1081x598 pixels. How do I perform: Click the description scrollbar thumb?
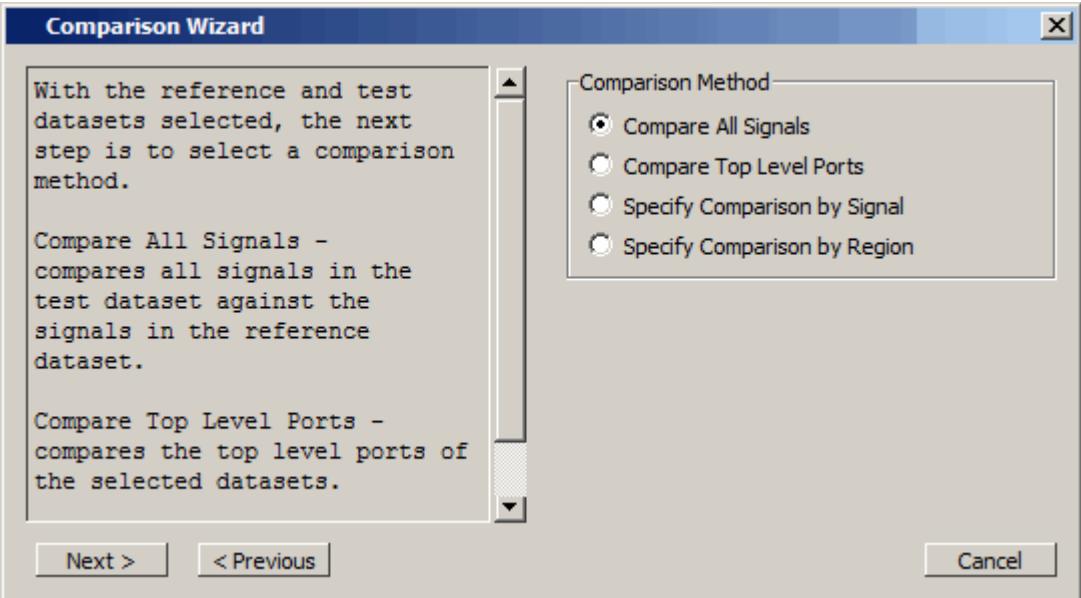tap(510, 270)
